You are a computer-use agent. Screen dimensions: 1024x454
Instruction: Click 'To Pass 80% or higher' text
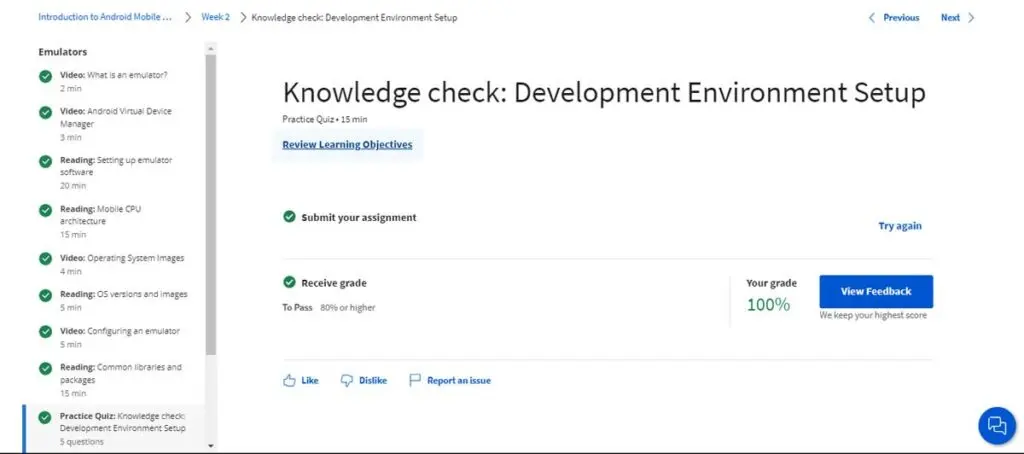tap(328, 308)
